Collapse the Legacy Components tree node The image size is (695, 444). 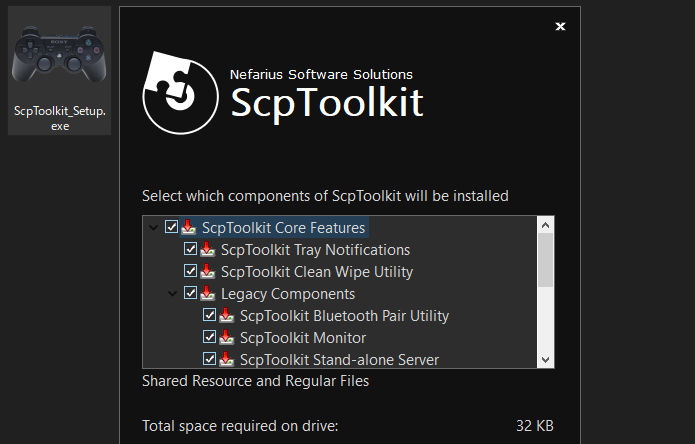(x=172, y=294)
